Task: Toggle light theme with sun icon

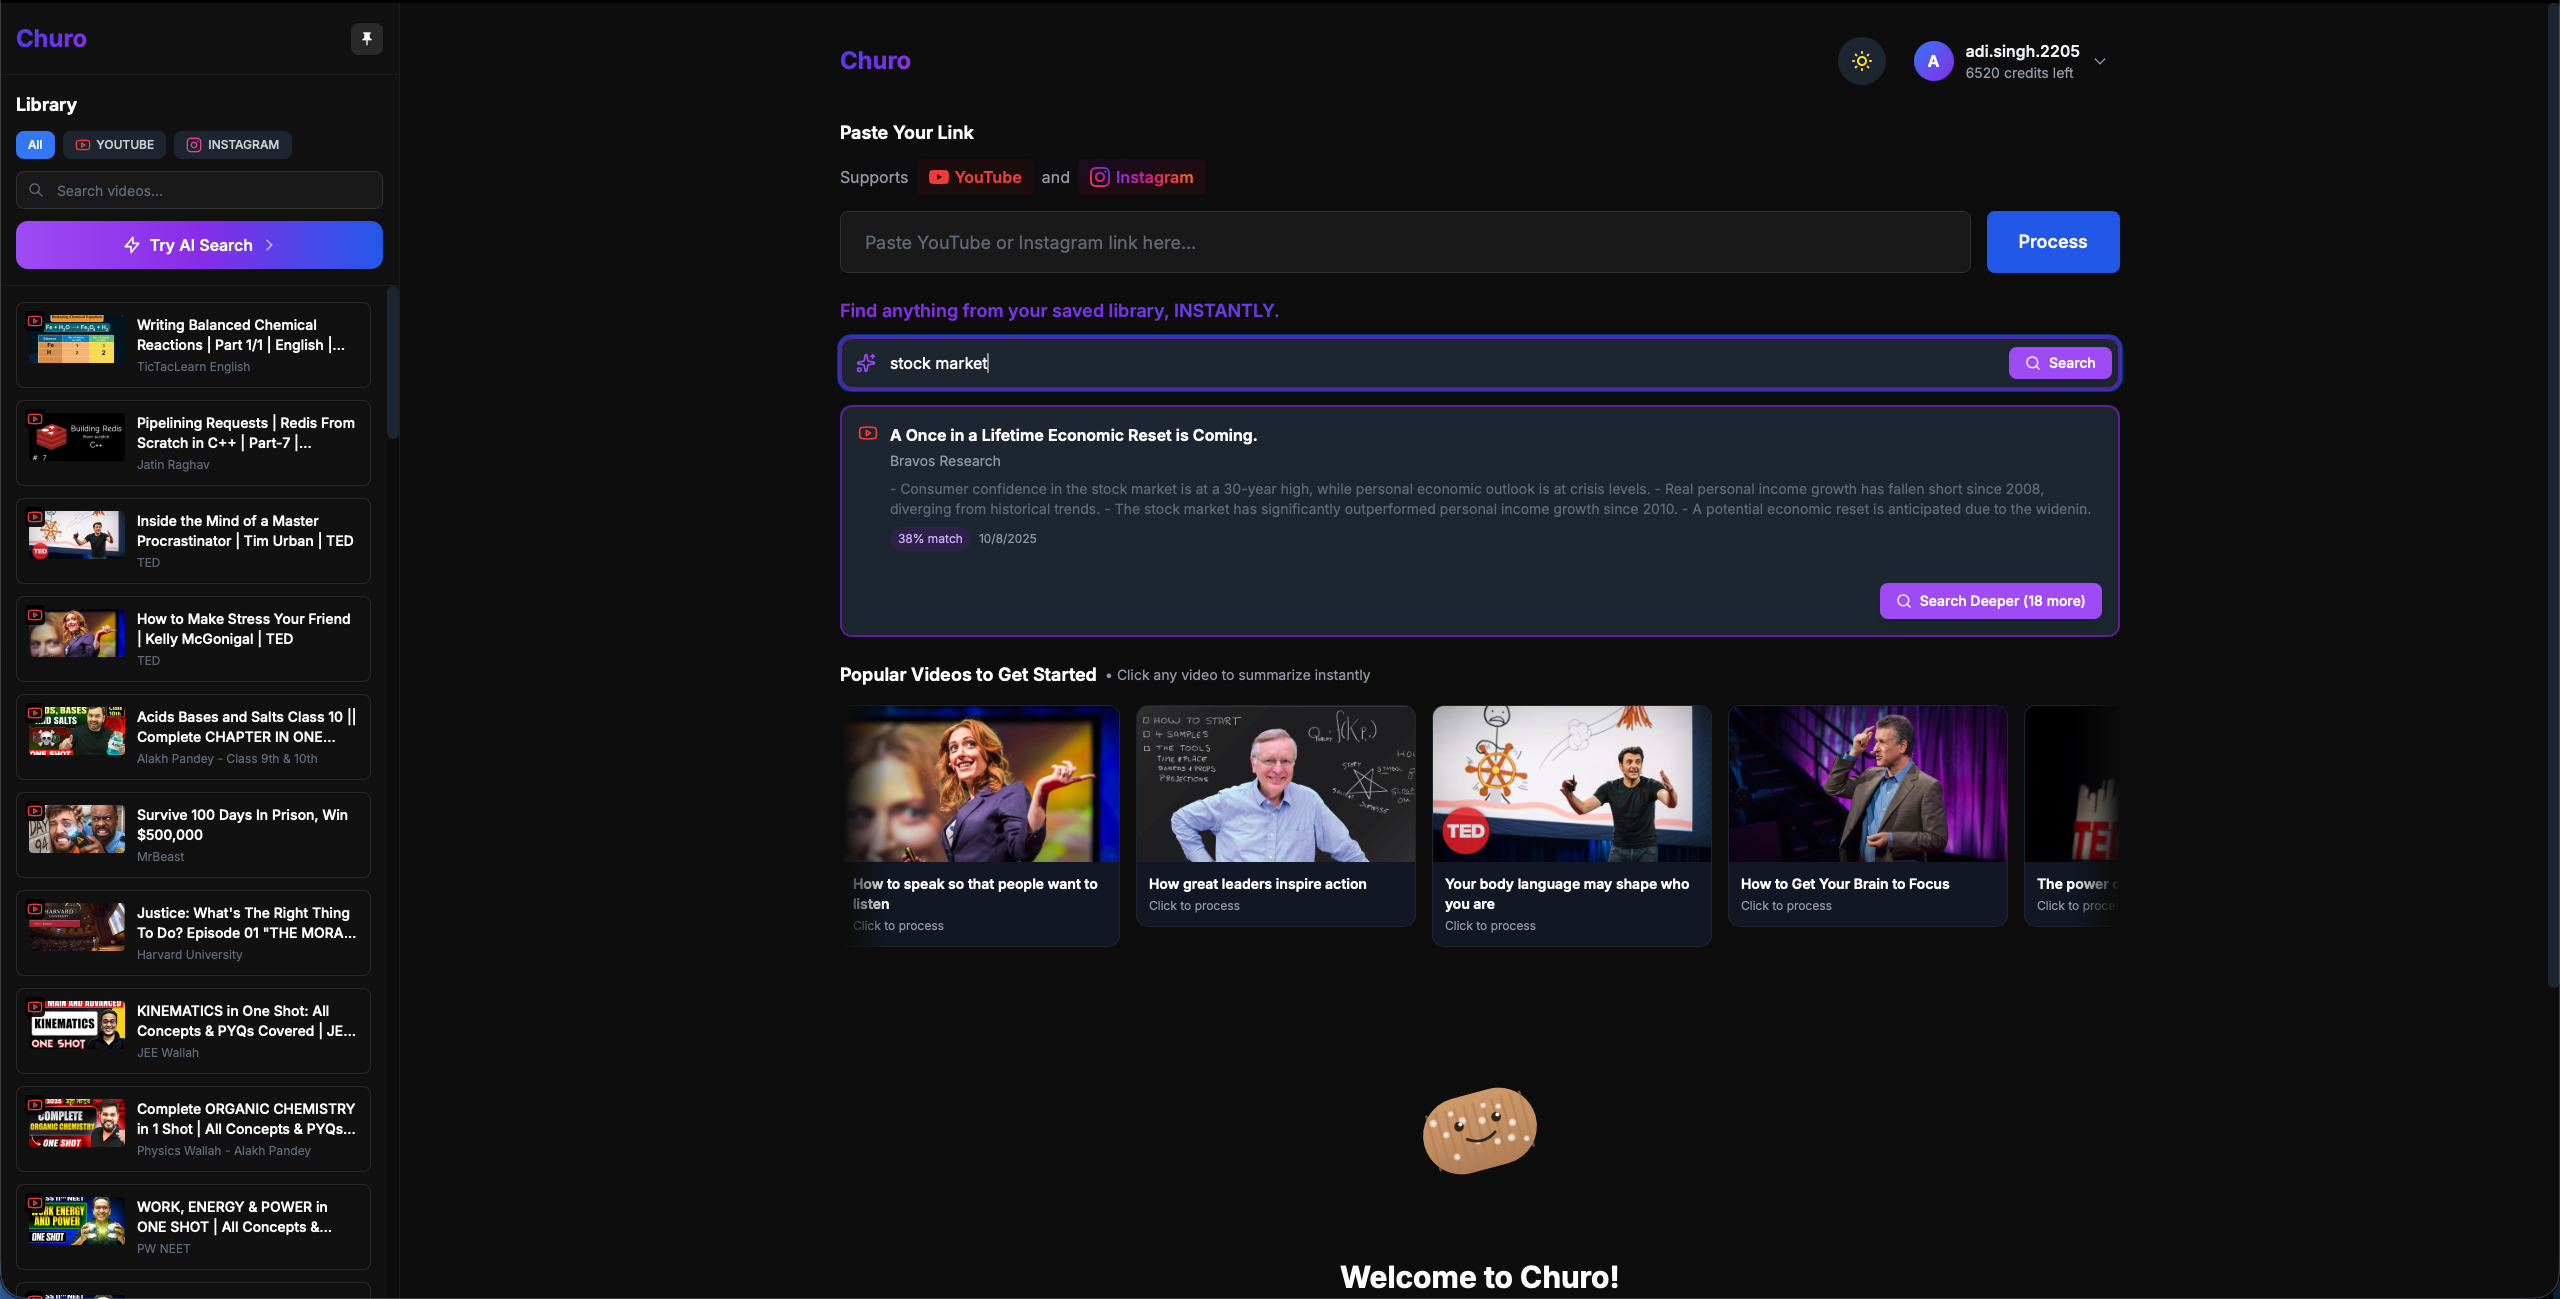Action: click(x=1861, y=61)
